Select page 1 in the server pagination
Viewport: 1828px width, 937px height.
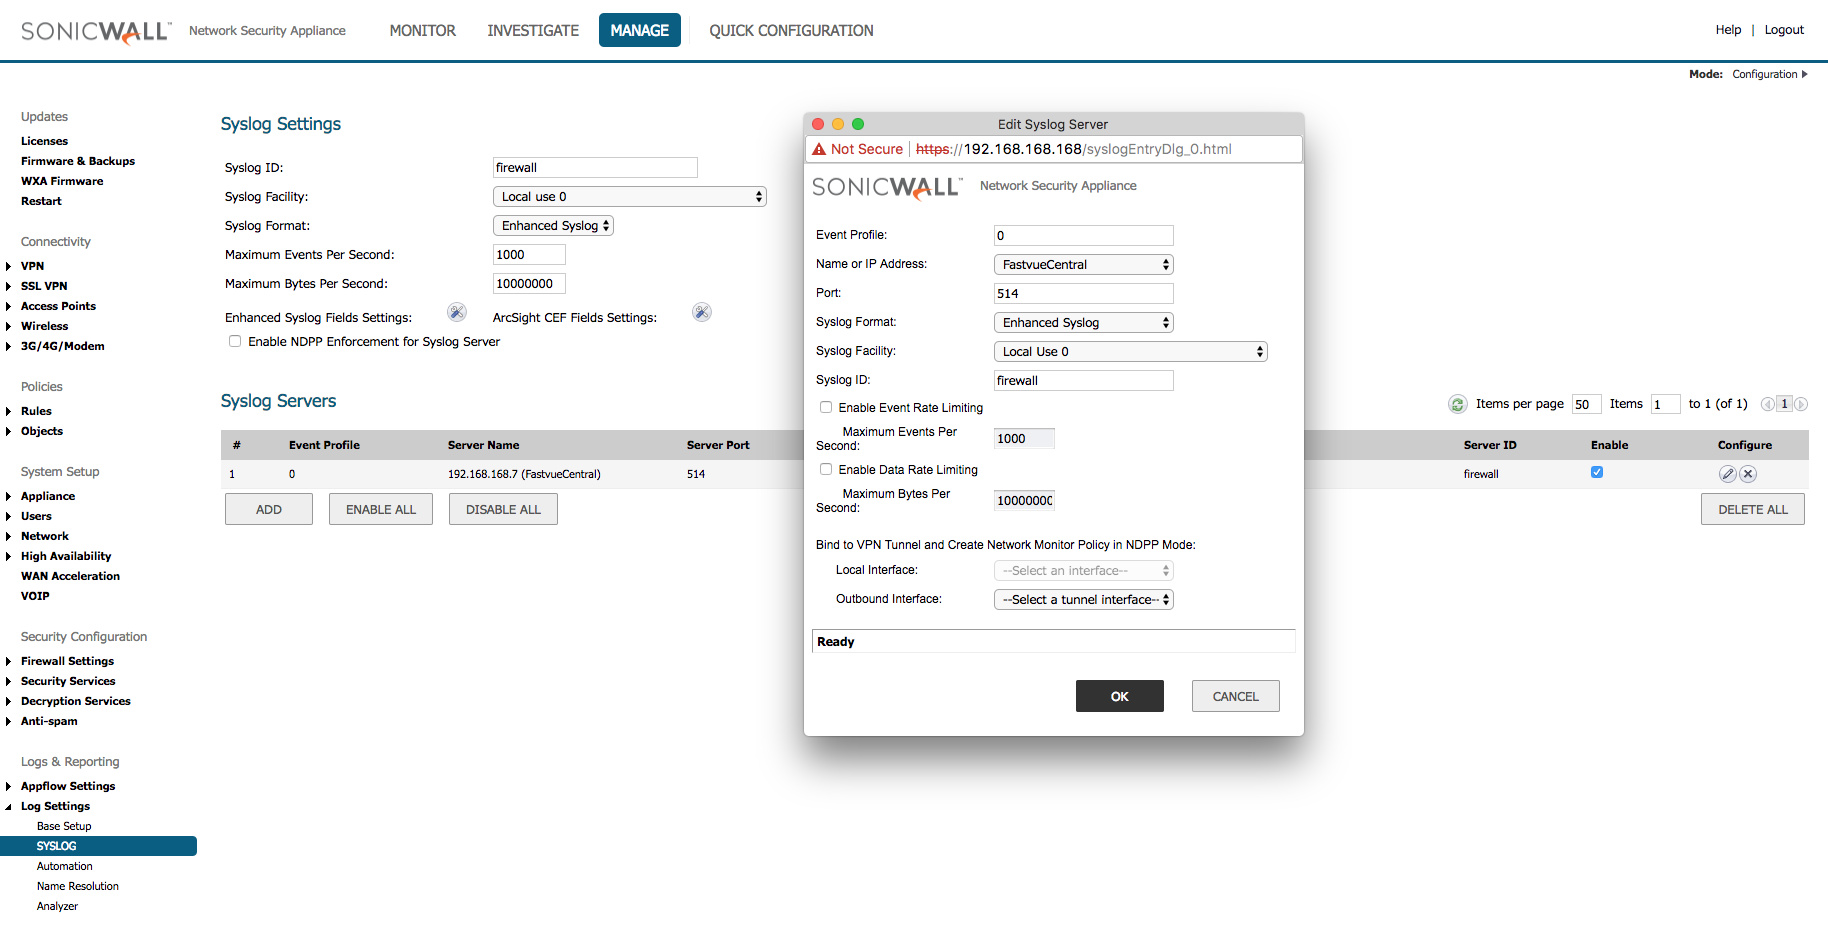1784,403
